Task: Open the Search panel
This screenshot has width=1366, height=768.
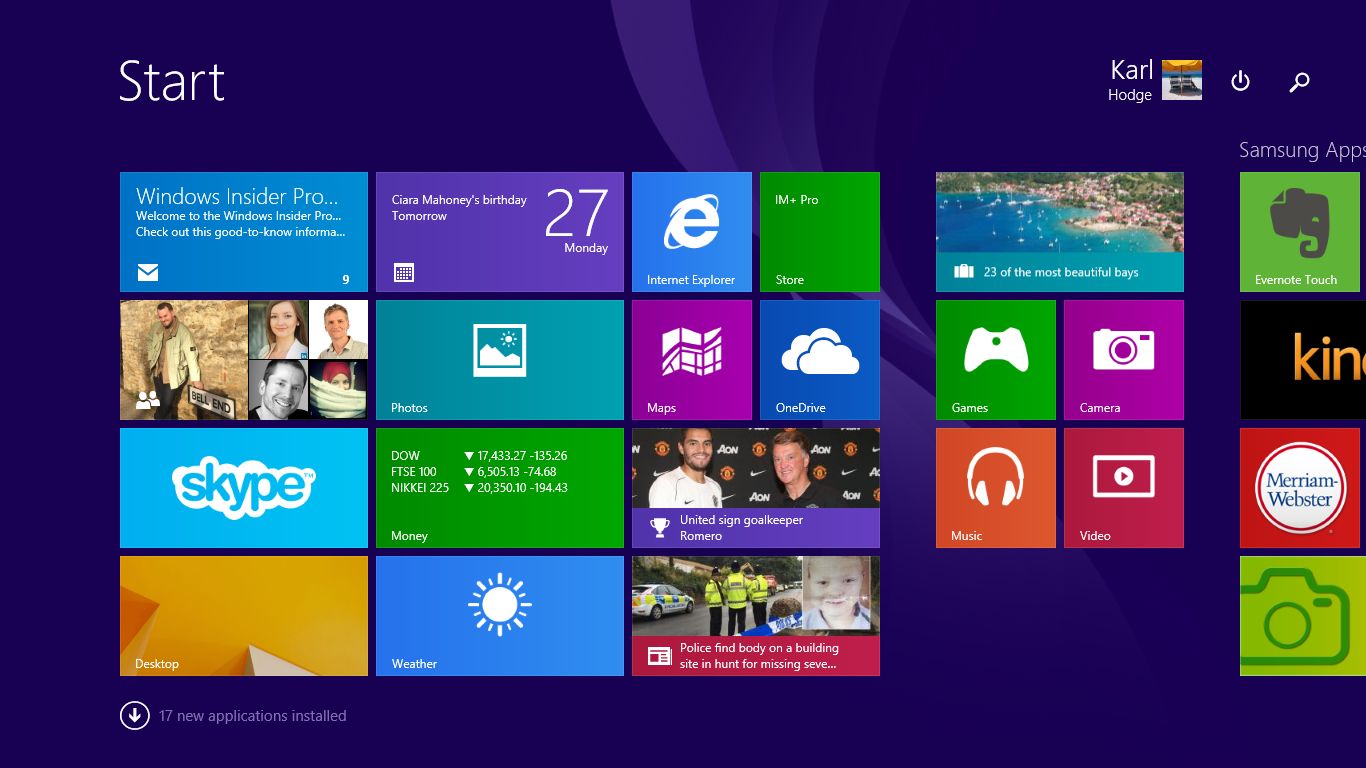Action: point(1299,81)
